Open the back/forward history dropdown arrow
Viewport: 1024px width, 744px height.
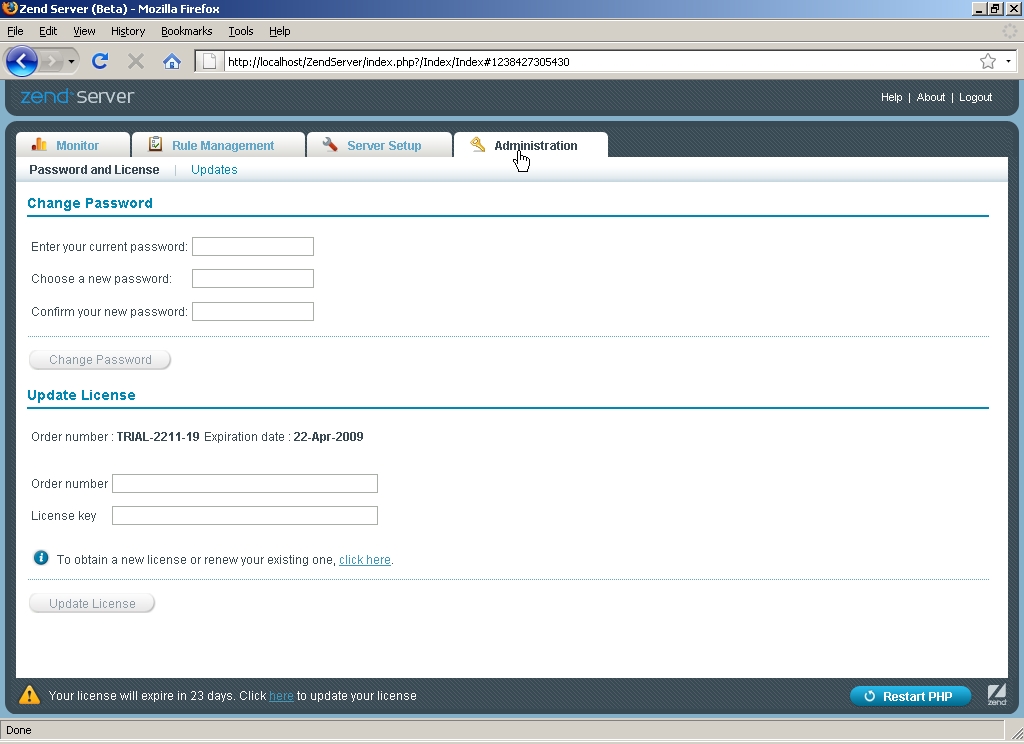click(71, 62)
